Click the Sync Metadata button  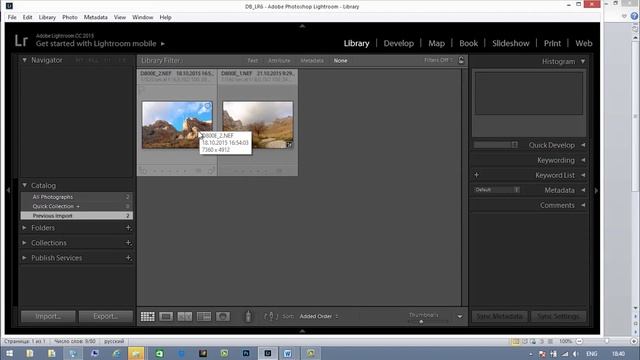click(500, 316)
